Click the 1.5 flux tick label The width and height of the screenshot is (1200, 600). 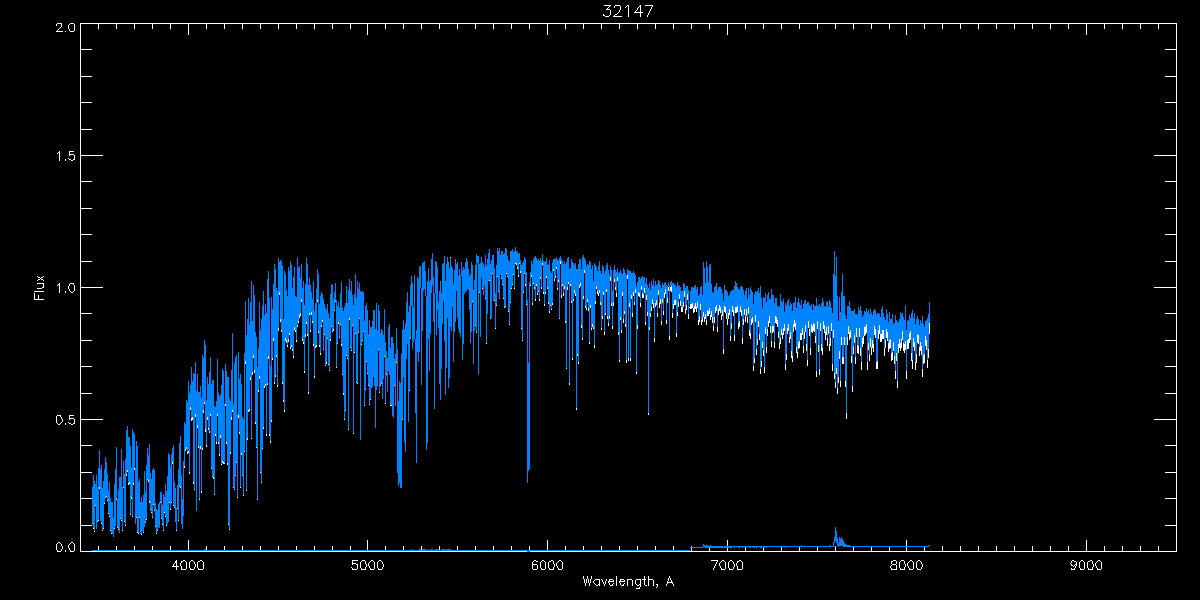tap(65, 157)
